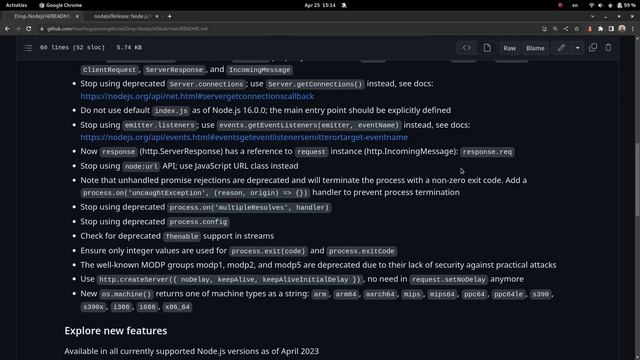
Task: Click the response.req code snippet
Action: [x=487, y=152]
